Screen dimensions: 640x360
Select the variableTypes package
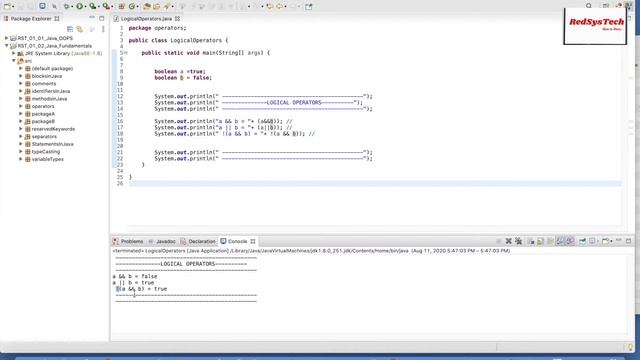[47, 159]
